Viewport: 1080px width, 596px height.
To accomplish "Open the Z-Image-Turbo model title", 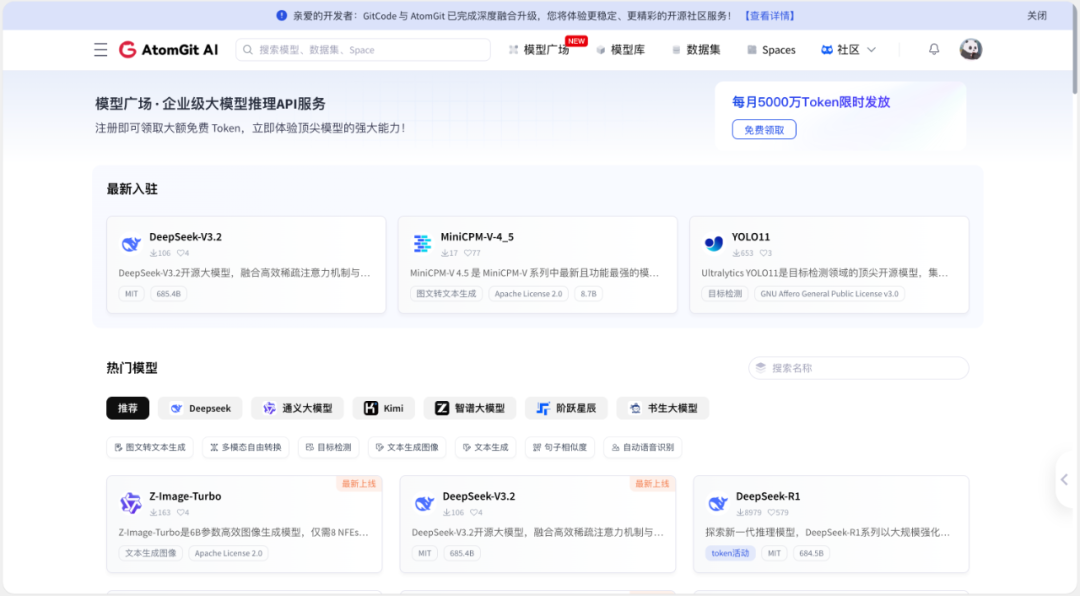I will (x=185, y=496).
